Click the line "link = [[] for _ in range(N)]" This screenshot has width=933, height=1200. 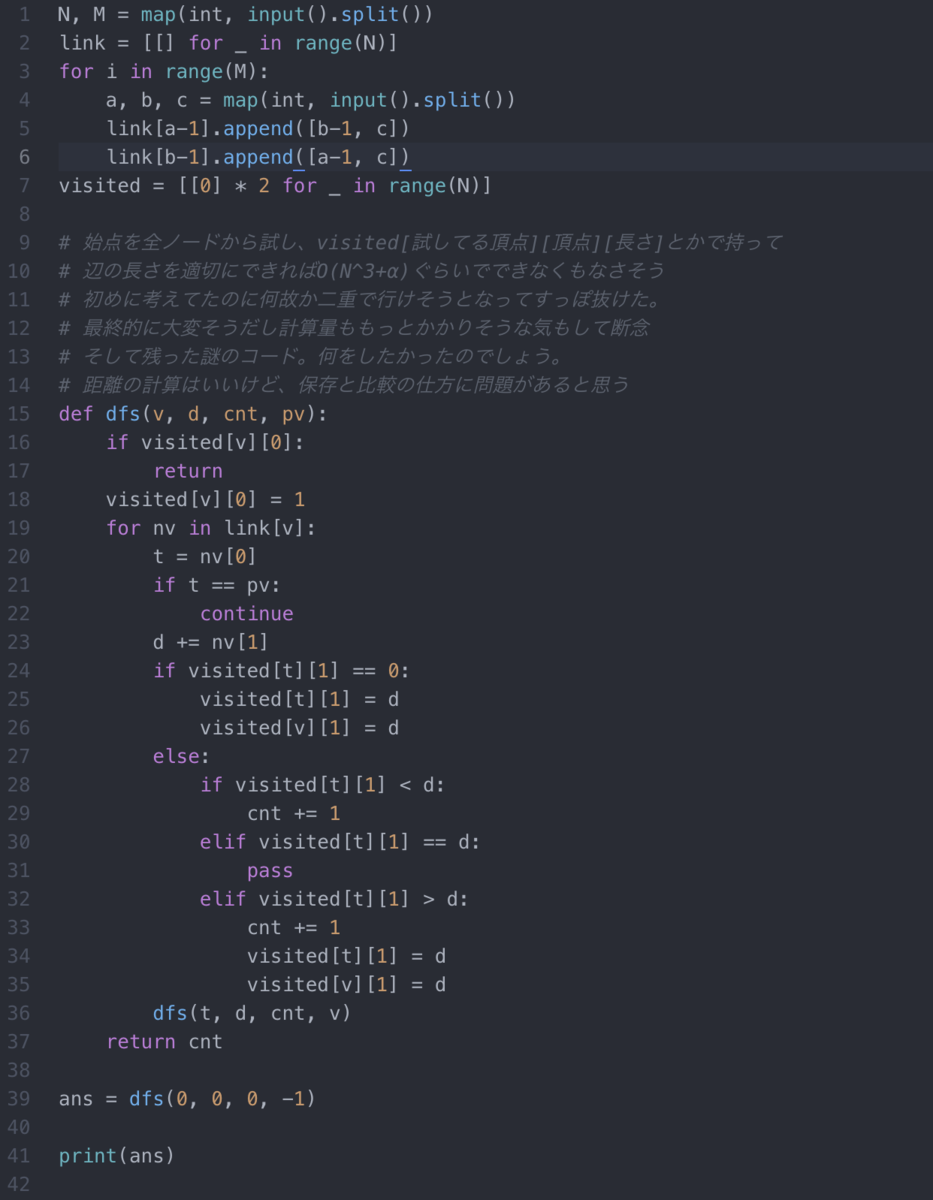point(228,43)
